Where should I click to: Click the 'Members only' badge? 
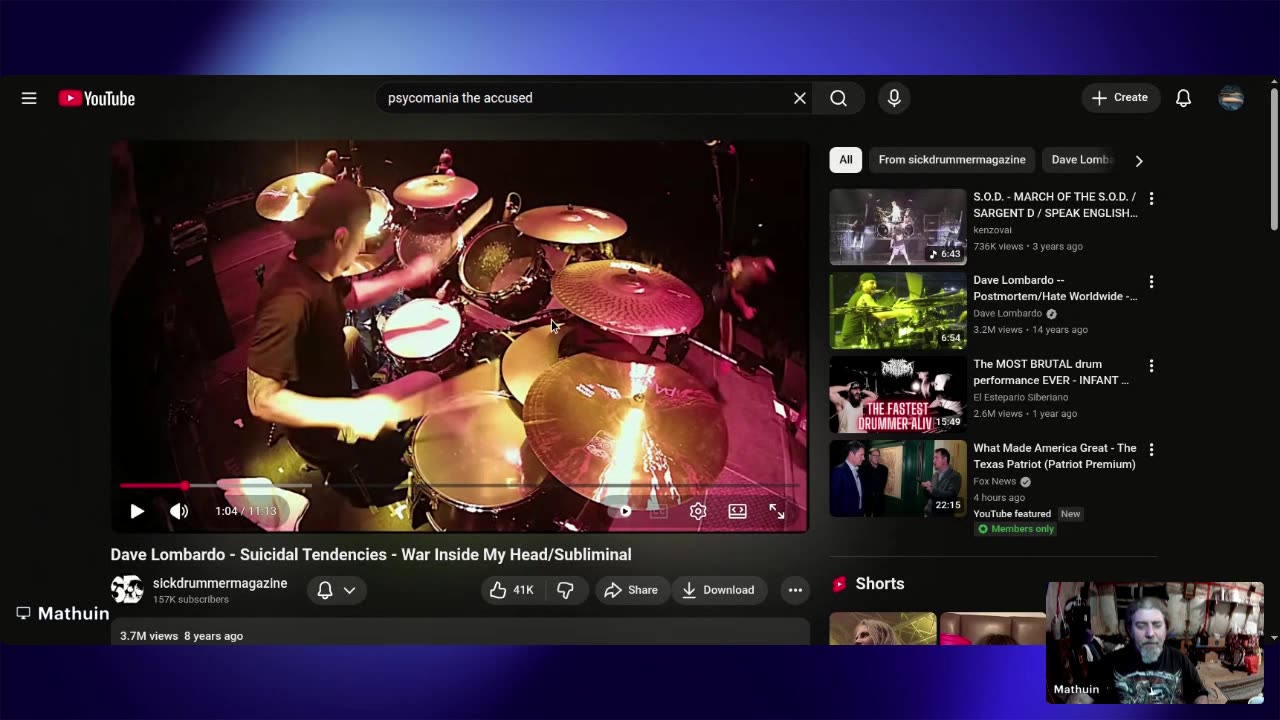(x=1016, y=529)
